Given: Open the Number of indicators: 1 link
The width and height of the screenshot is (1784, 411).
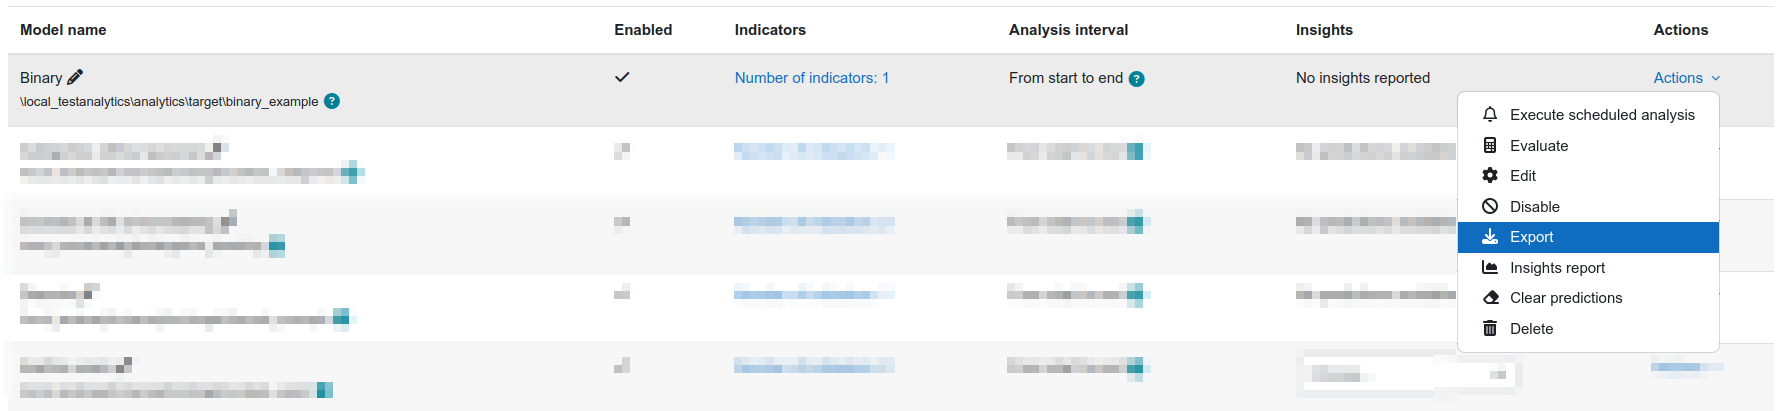Looking at the screenshot, I should coord(812,78).
